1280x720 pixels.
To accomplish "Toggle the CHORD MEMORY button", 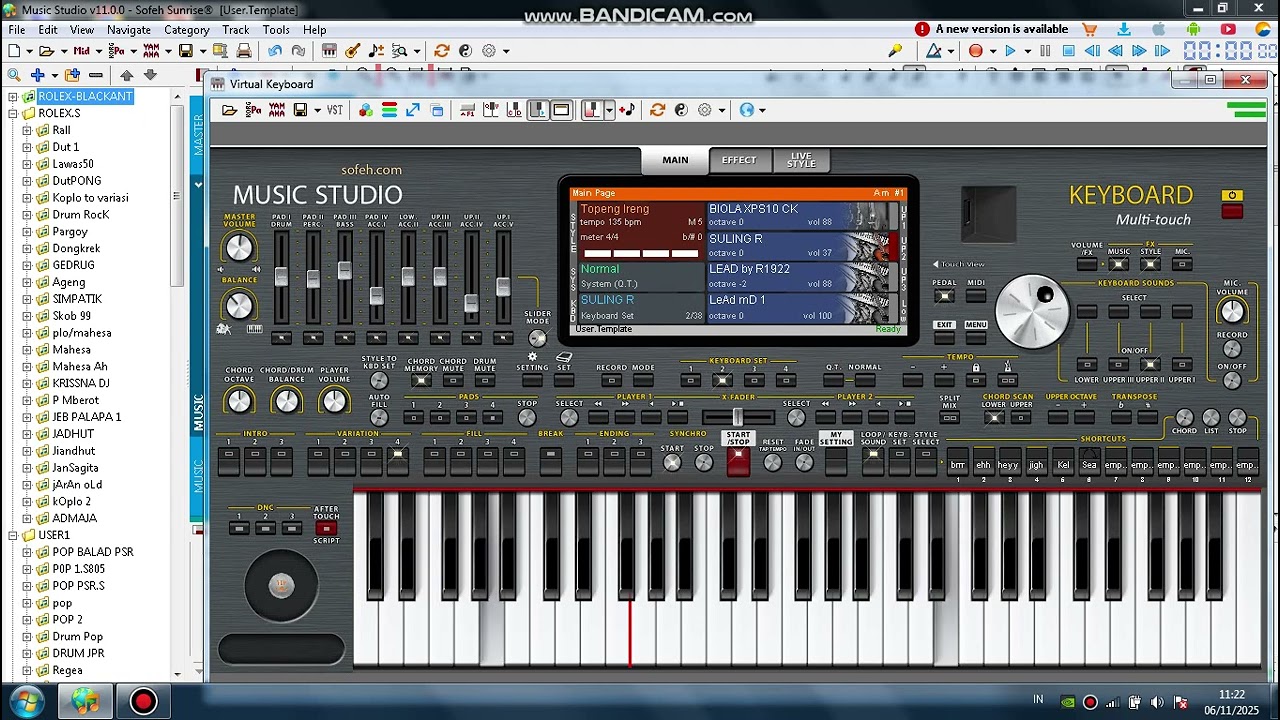I will 421,380.
